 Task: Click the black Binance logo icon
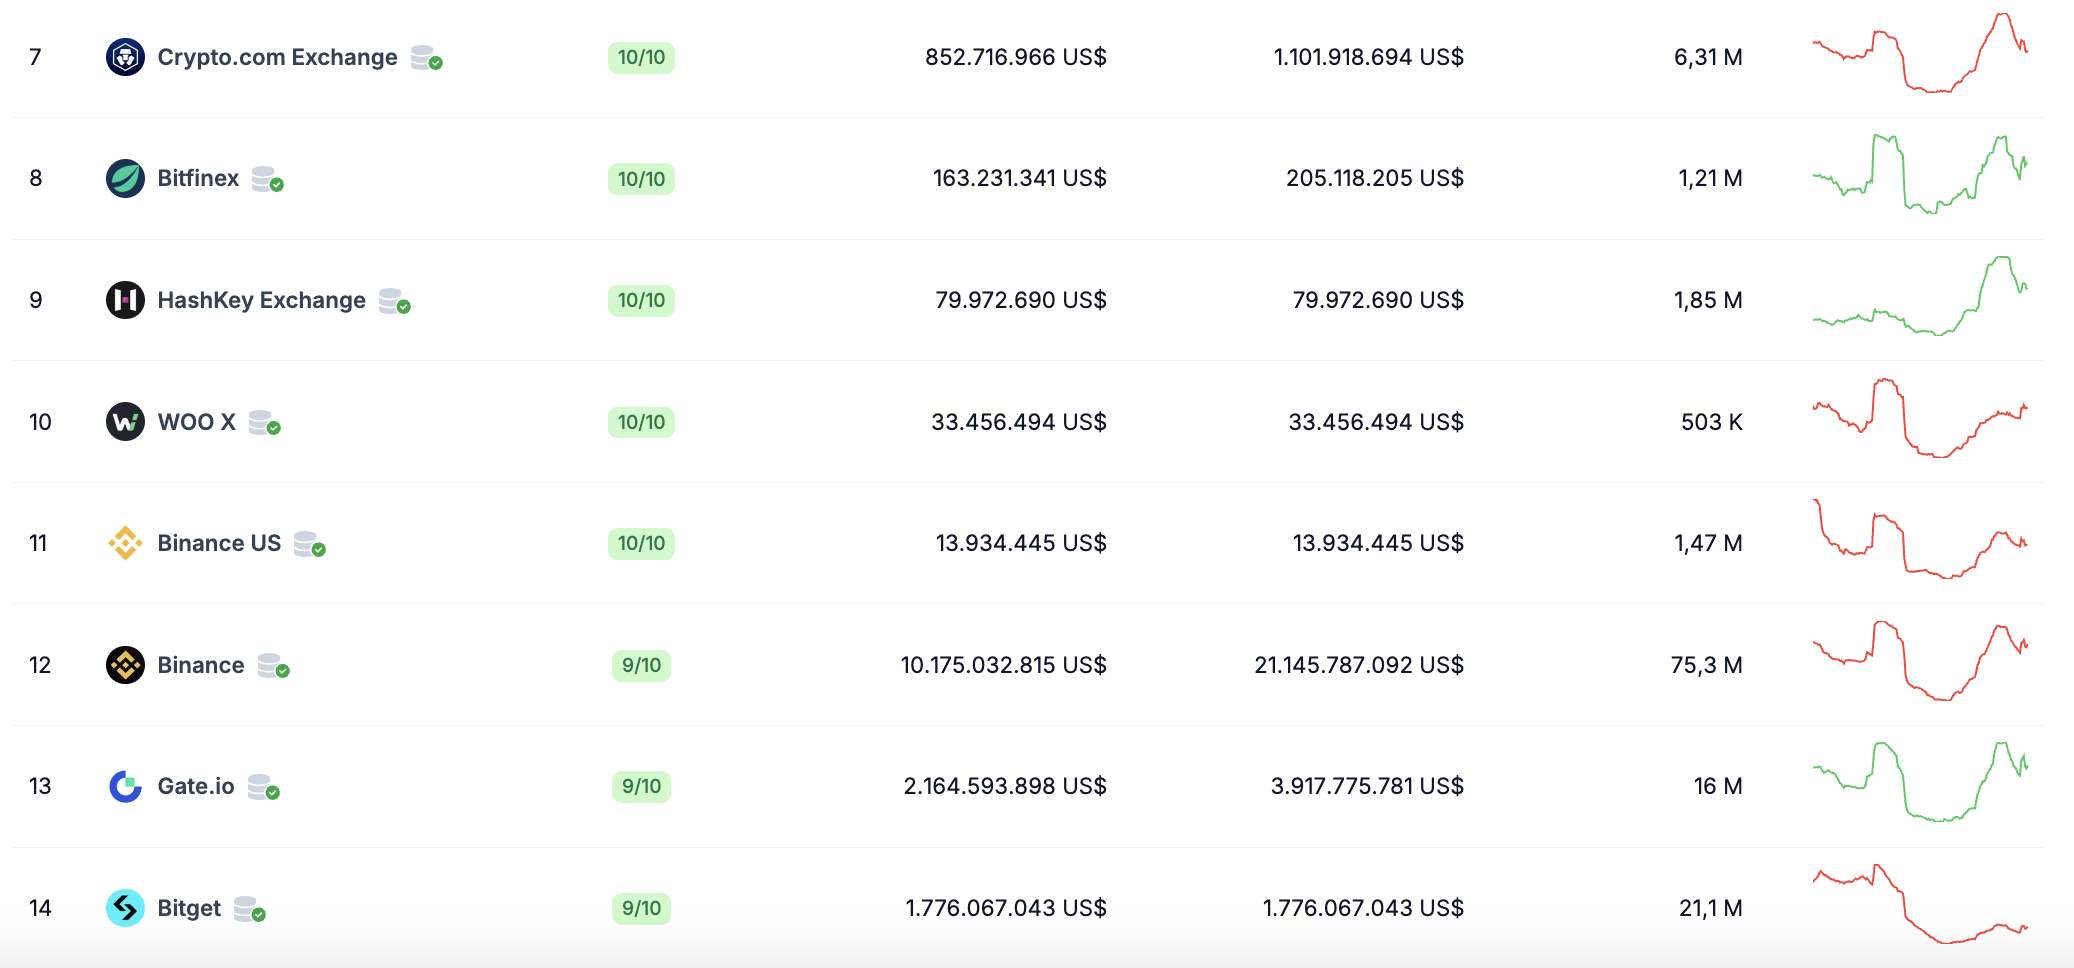pyautogui.click(x=125, y=665)
